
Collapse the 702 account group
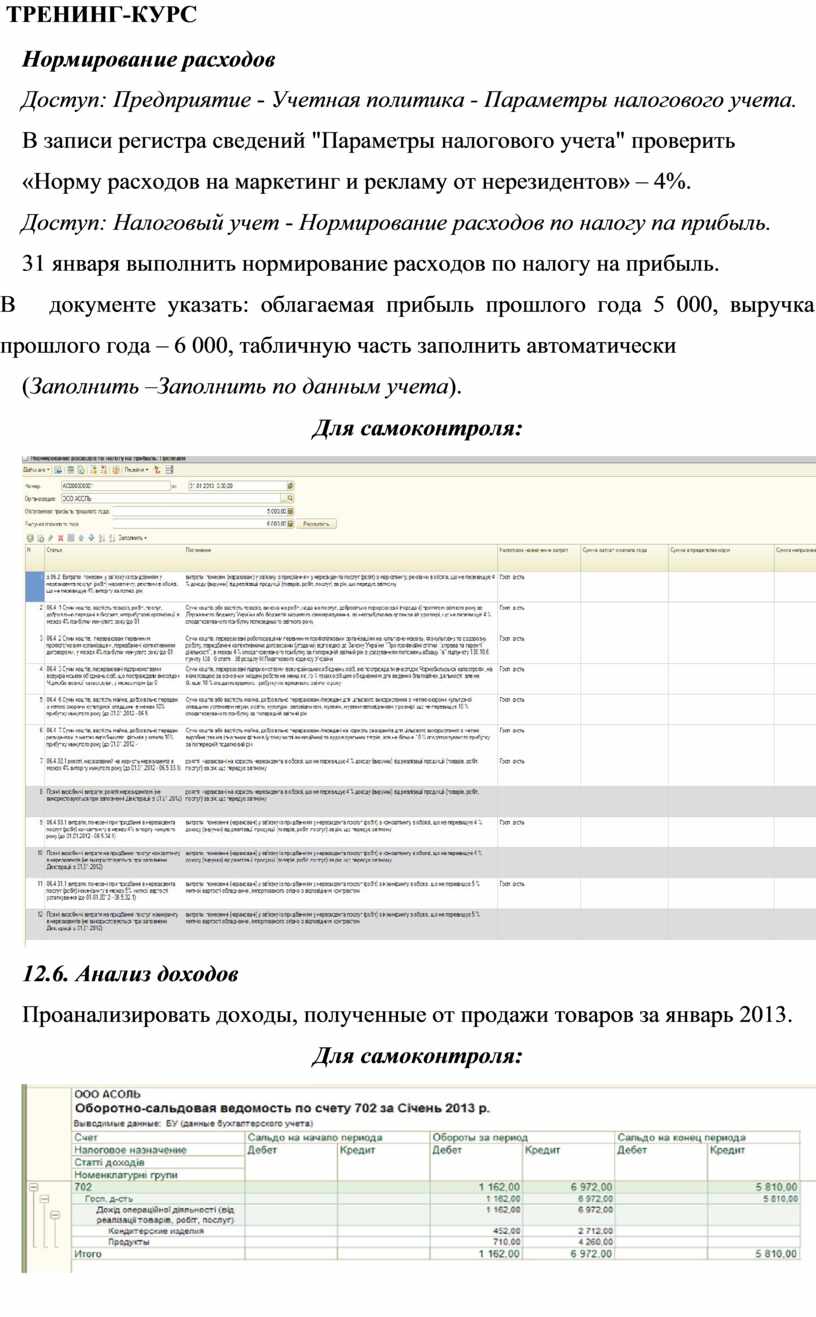coord(33,1186)
